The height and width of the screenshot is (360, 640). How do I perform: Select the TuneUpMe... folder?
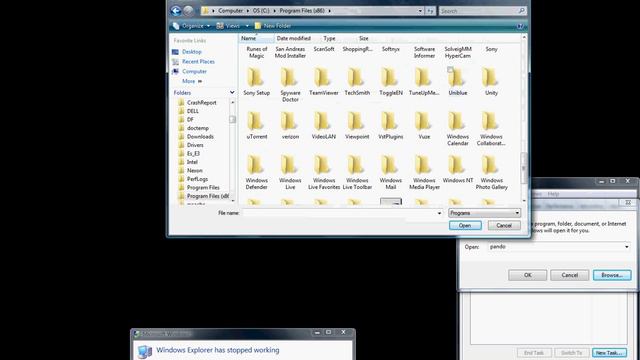[x=424, y=82]
